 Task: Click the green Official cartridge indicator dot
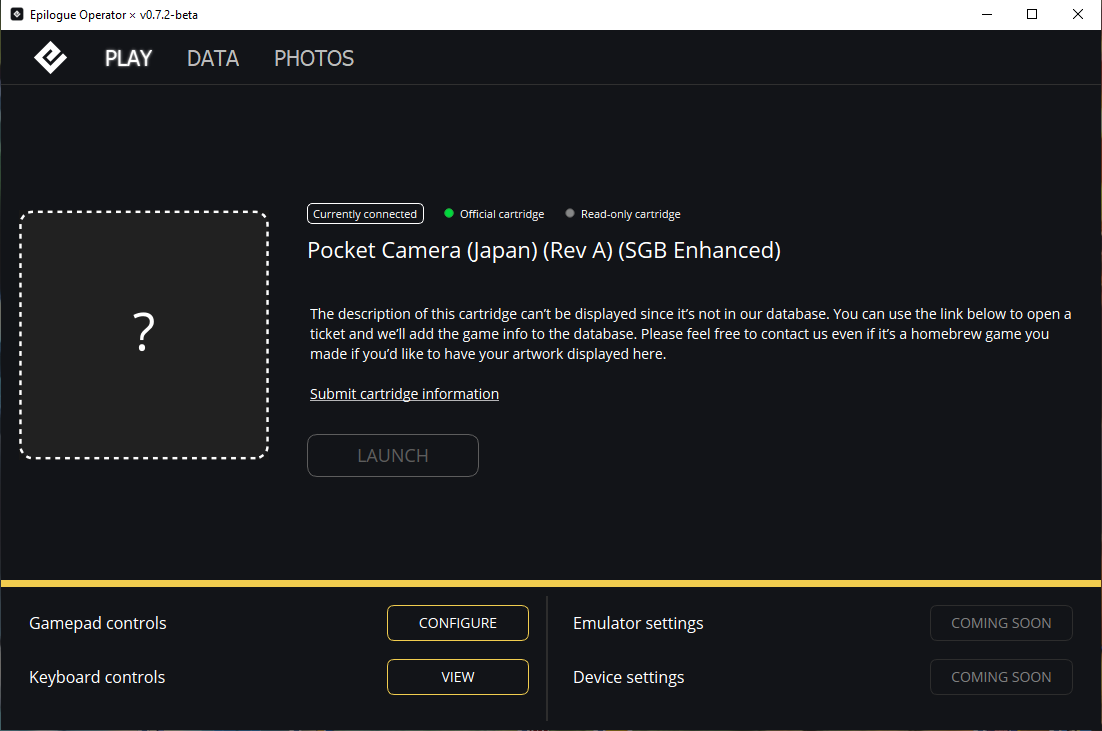(448, 213)
